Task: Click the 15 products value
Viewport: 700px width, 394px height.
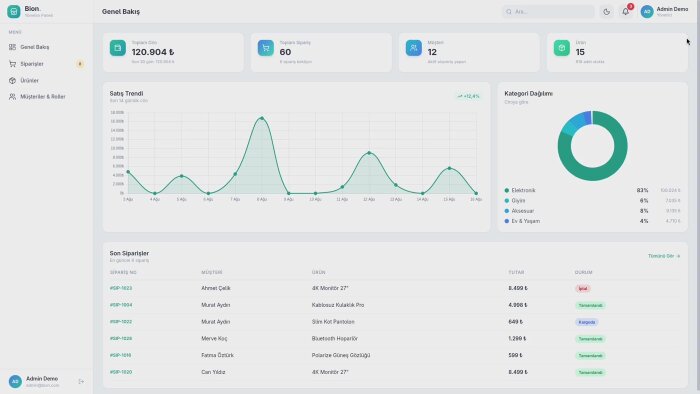Action: pos(580,52)
